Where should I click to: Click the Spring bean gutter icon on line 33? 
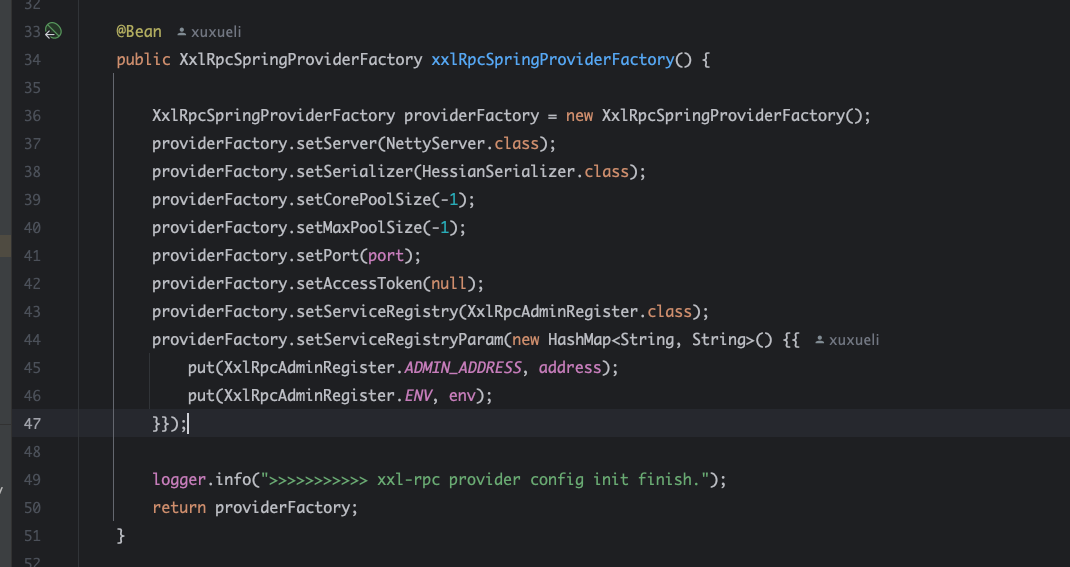52,32
